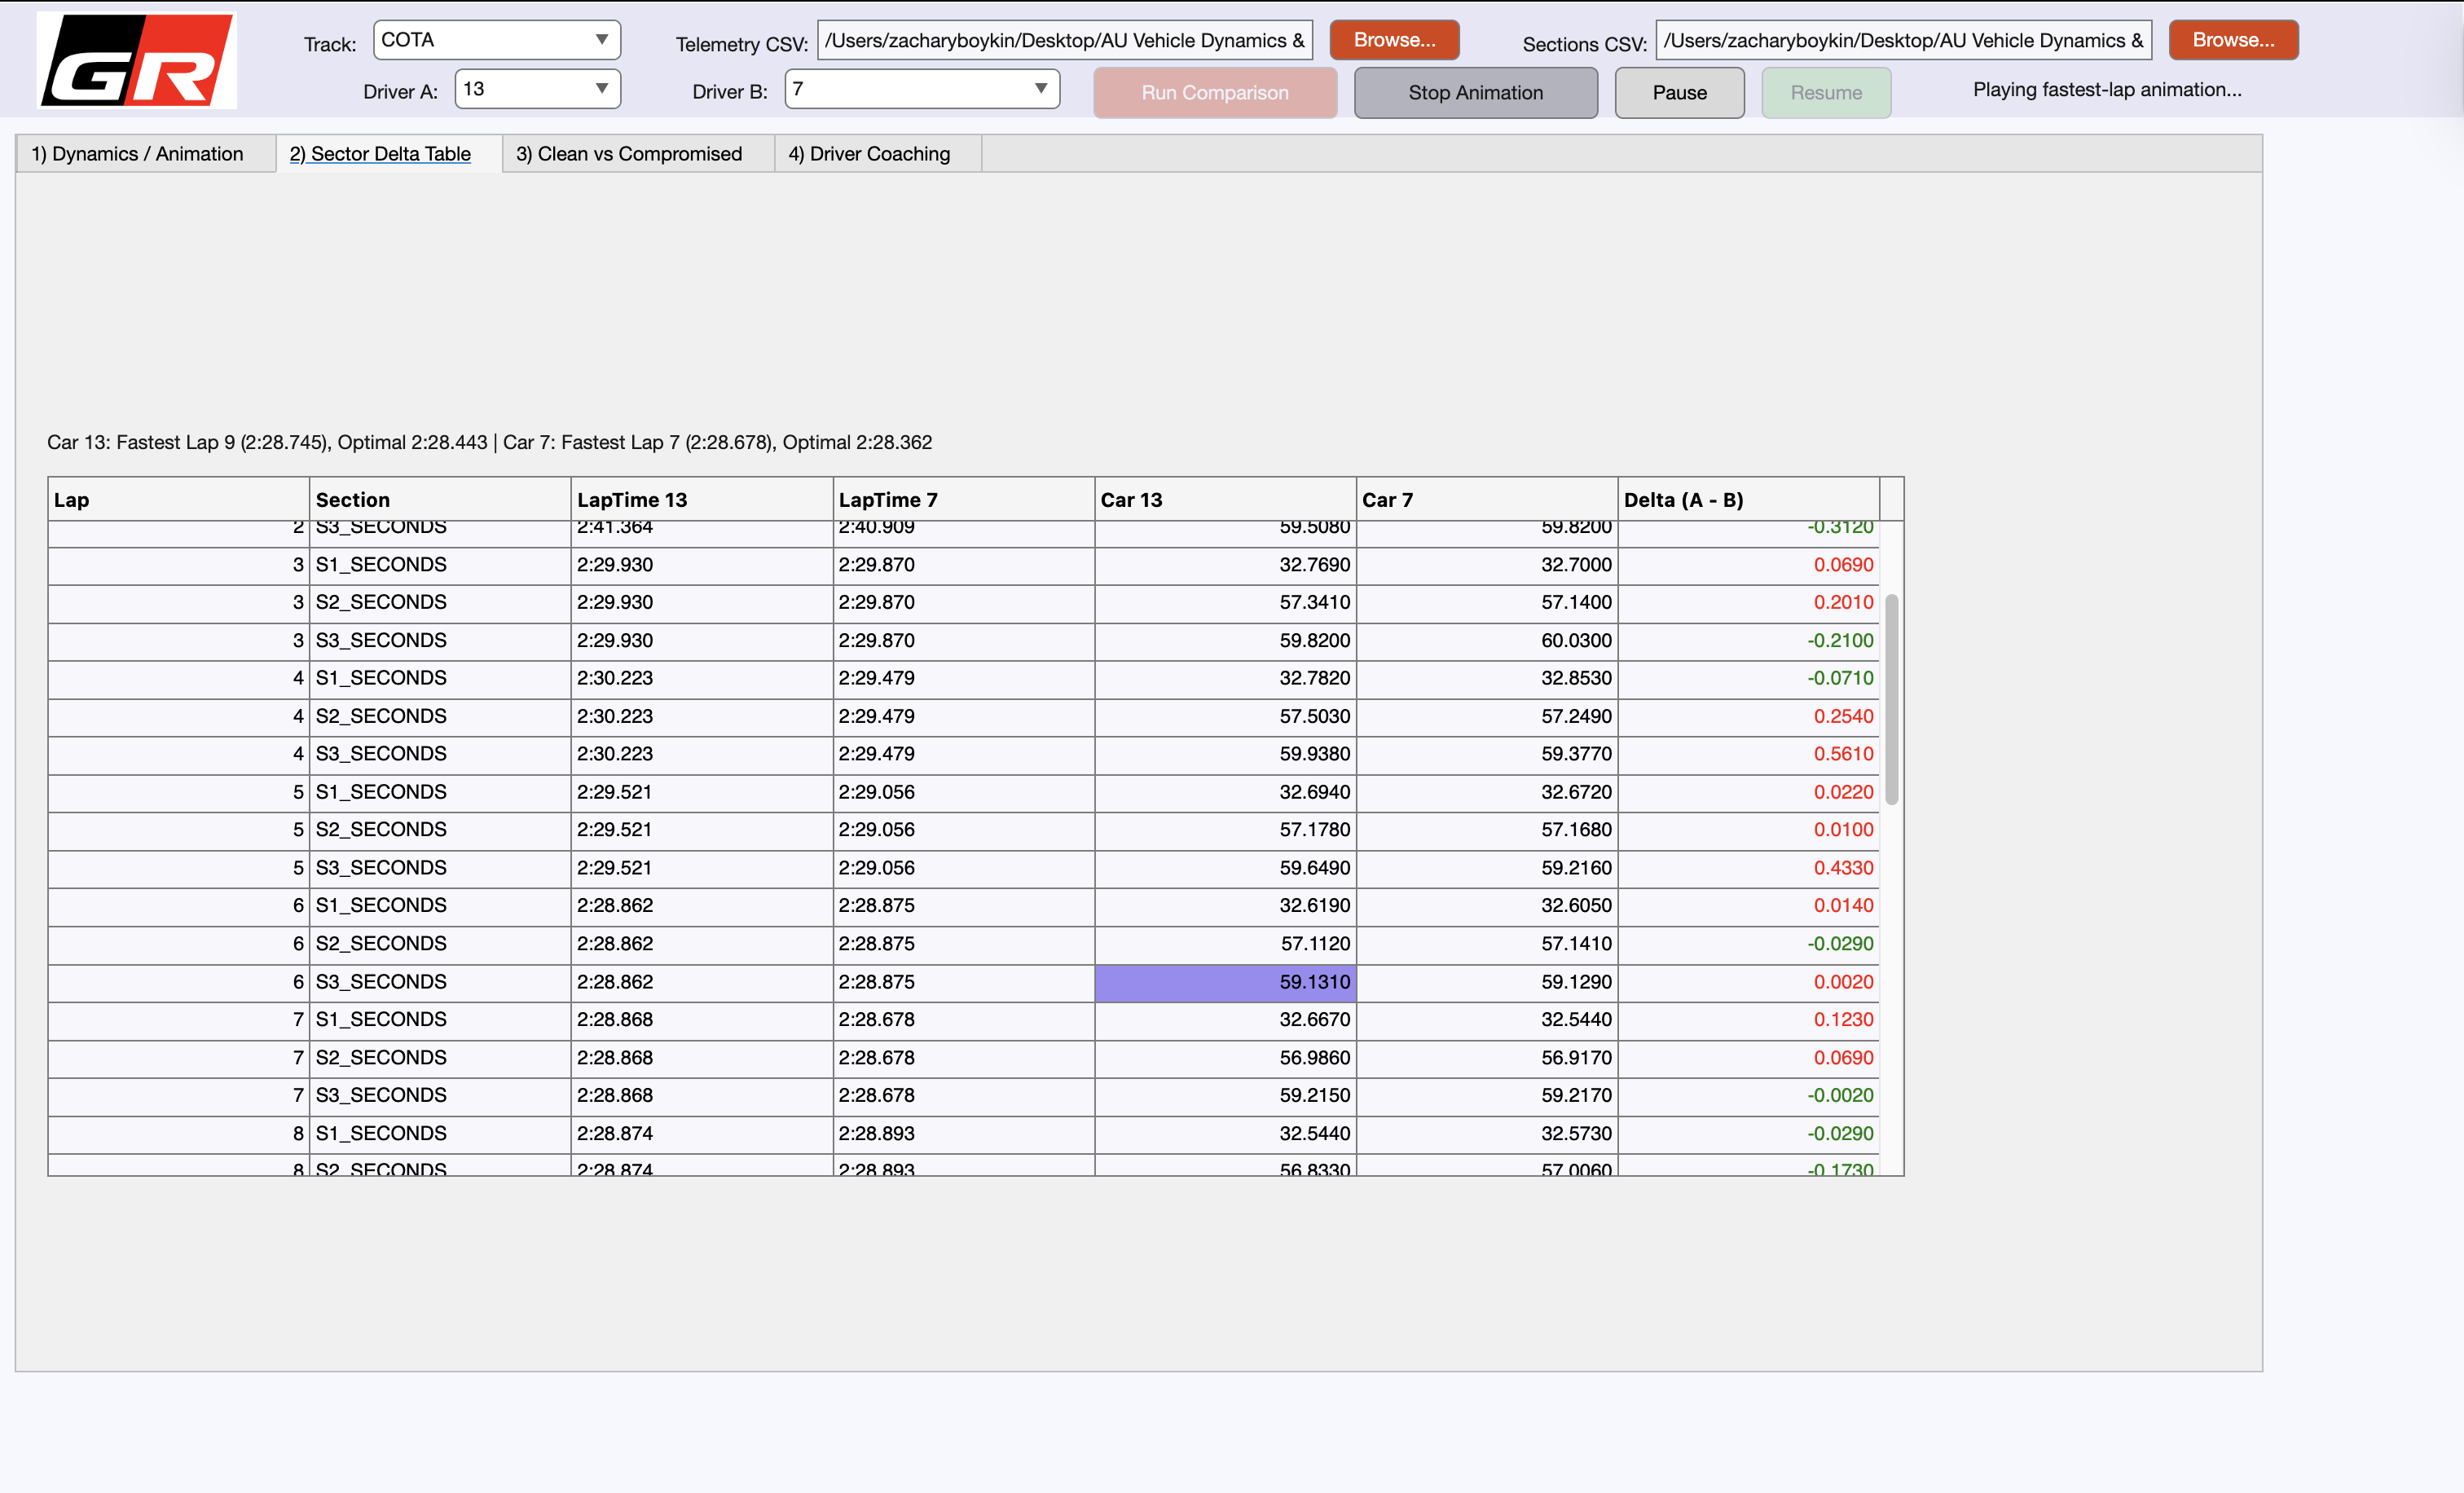This screenshot has height=1493, width=2464.
Task: Expand the Driver B dropdown
Action: point(921,89)
